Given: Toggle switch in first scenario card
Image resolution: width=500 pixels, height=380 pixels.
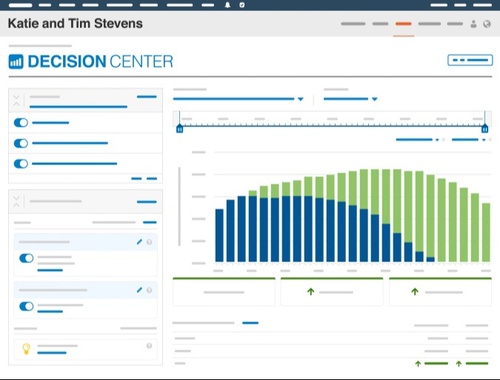Looking at the screenshot, I should [26, 258].
